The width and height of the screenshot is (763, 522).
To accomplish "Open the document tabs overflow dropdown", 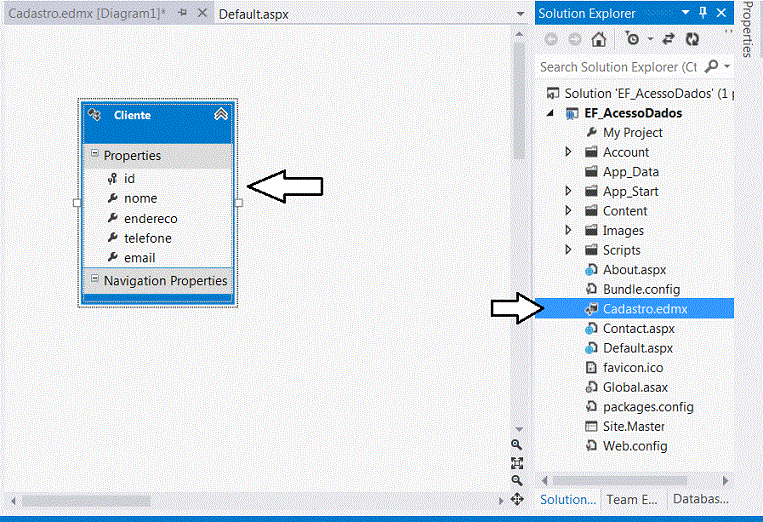I will (520, 14).
